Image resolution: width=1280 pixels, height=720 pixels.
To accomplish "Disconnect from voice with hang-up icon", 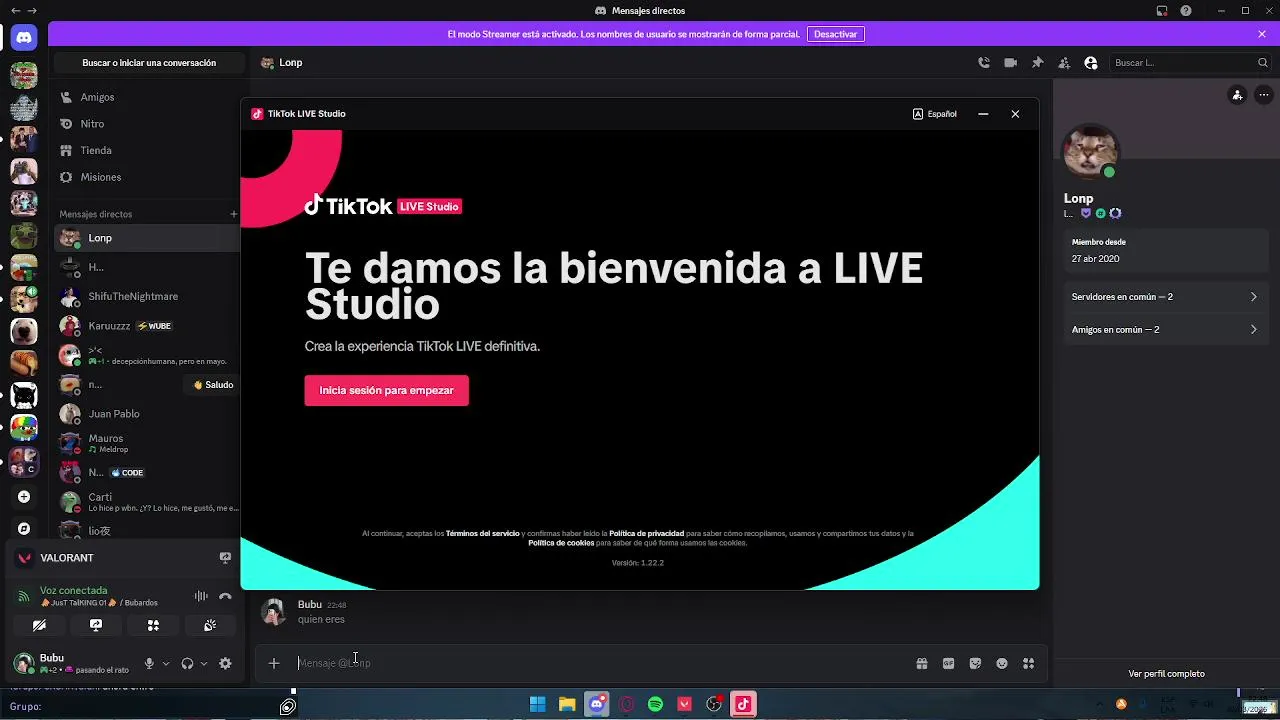I will (x=225, y=596).
